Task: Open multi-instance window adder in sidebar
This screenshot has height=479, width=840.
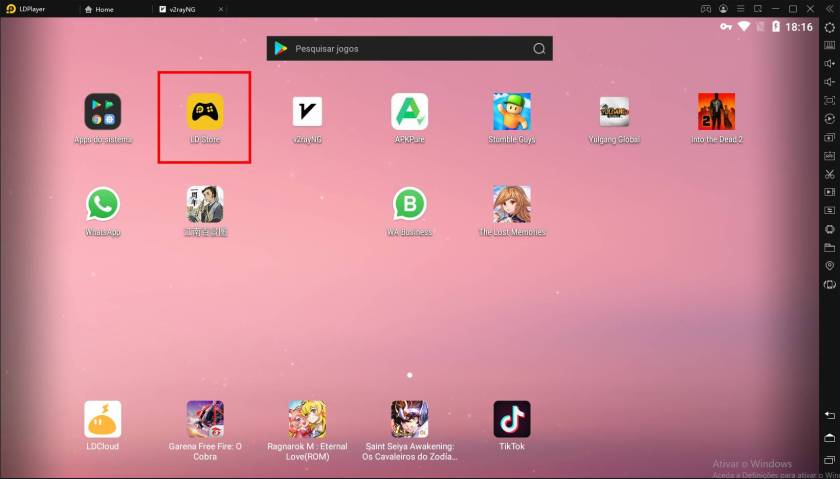Action: click(x=829, y=137)
